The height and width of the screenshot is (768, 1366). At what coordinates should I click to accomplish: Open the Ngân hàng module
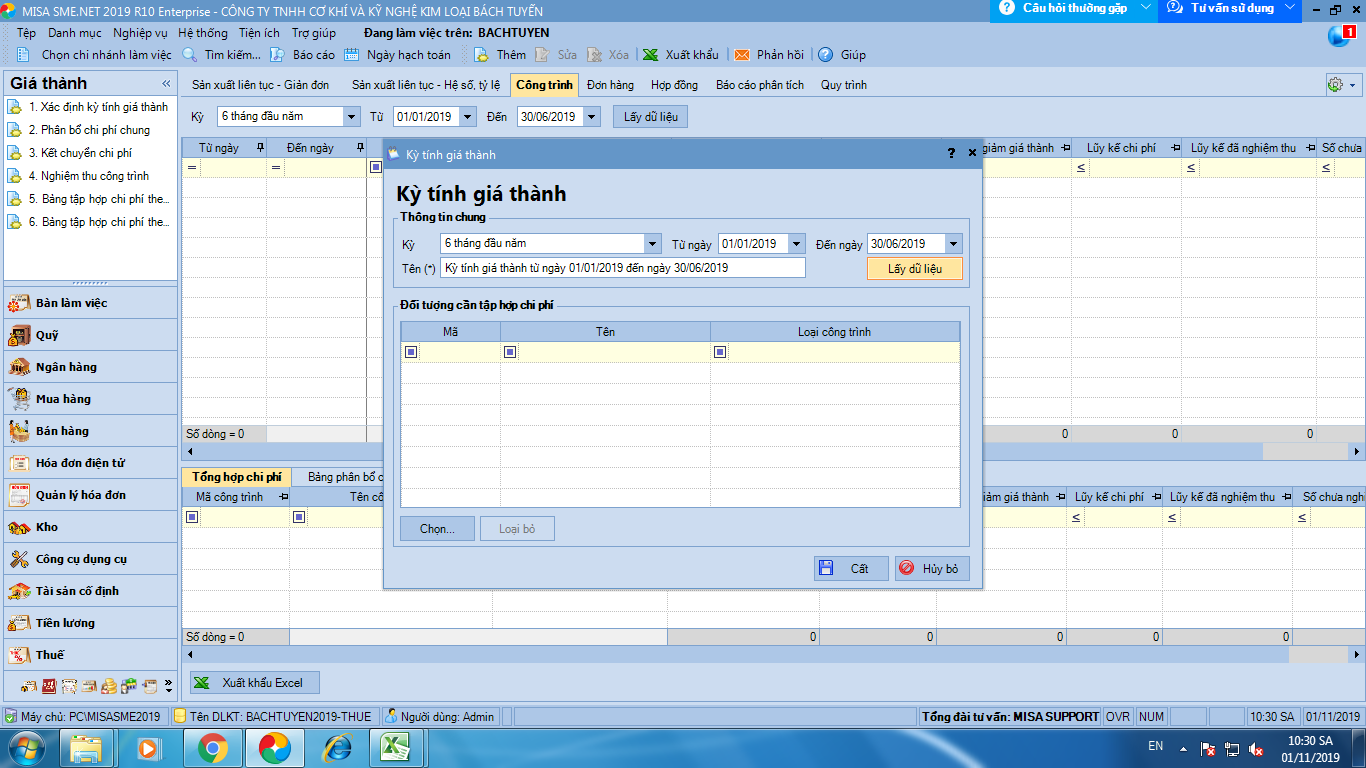pos(66,367)
